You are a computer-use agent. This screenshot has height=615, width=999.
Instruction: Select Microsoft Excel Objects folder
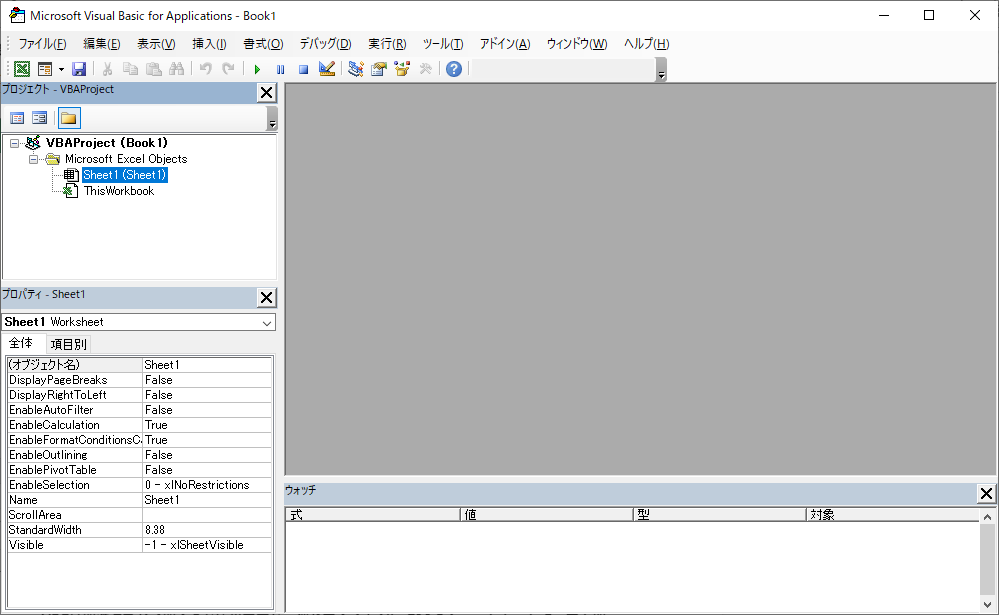[126, 159]
